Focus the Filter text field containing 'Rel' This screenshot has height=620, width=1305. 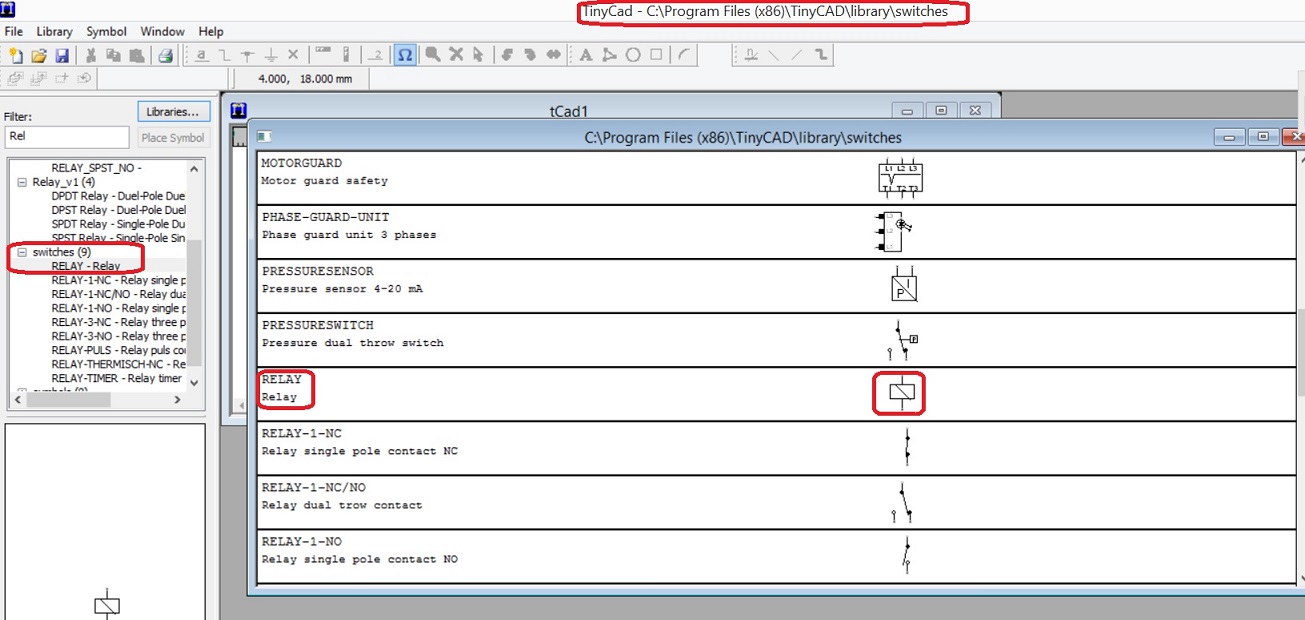pyautogui.click(x=67, y=137)
